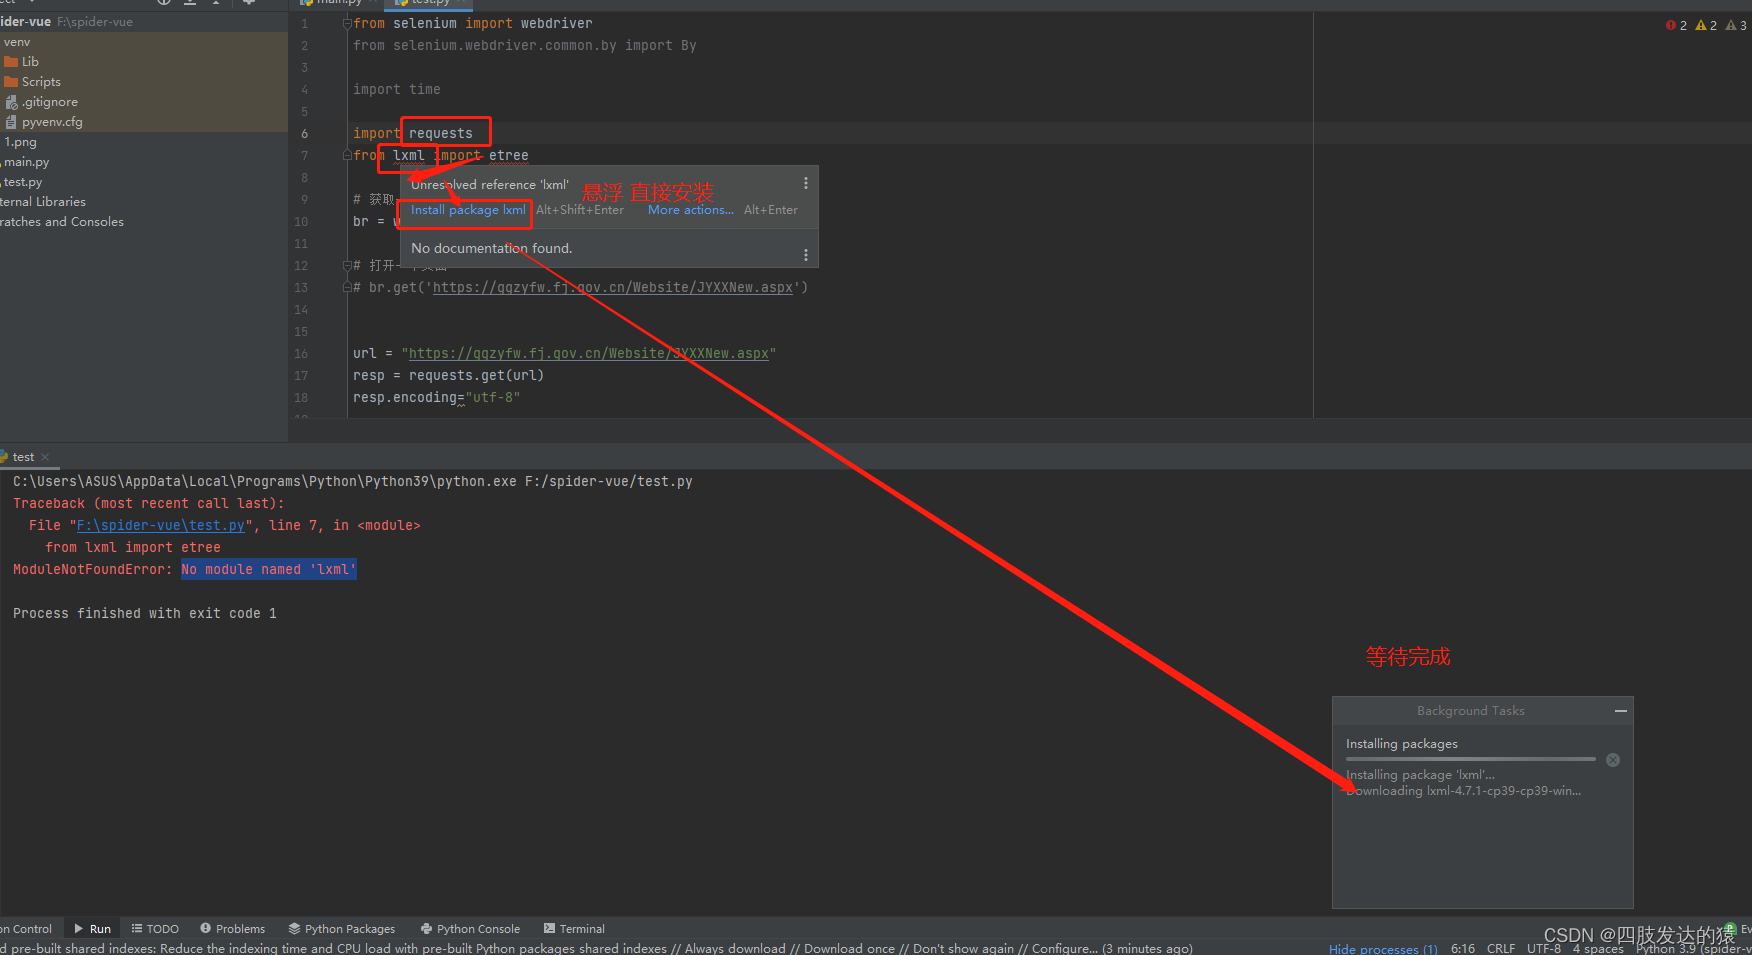The image size is (1752, 955).
Task: Click the Background Tasks popup title
Action: tap(1471, 711)
